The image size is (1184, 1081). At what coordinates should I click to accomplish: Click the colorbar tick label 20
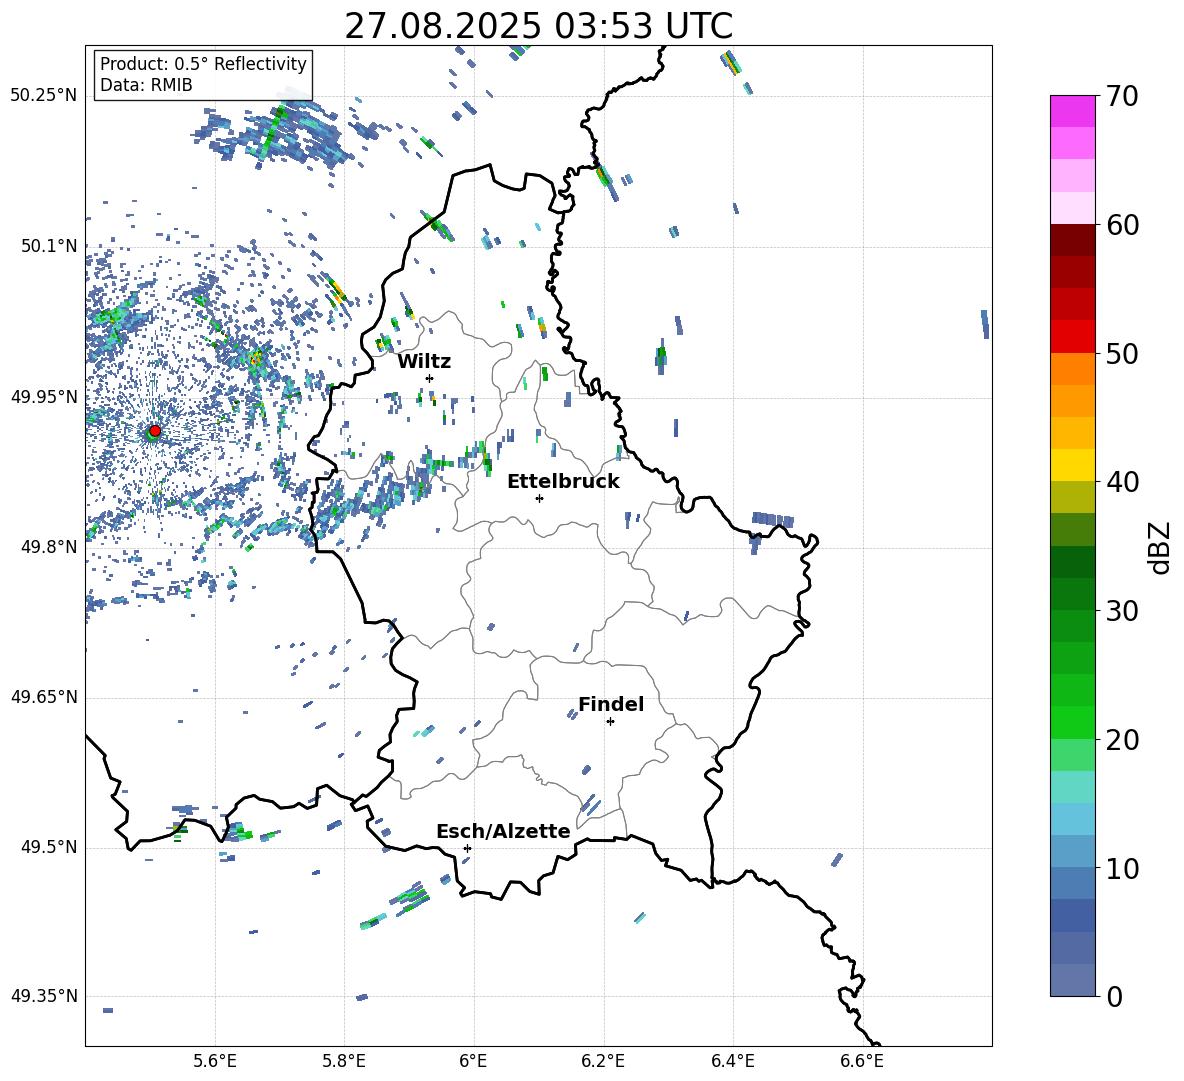(1123, 740)
